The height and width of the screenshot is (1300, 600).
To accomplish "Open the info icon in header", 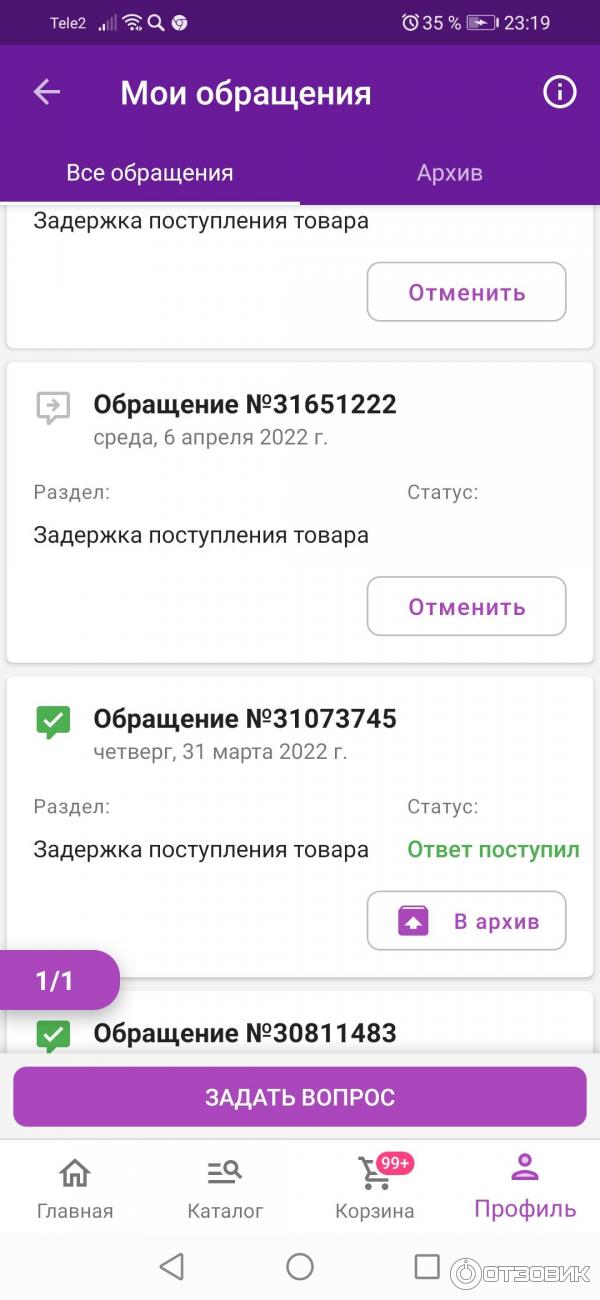I will [559, 93].
